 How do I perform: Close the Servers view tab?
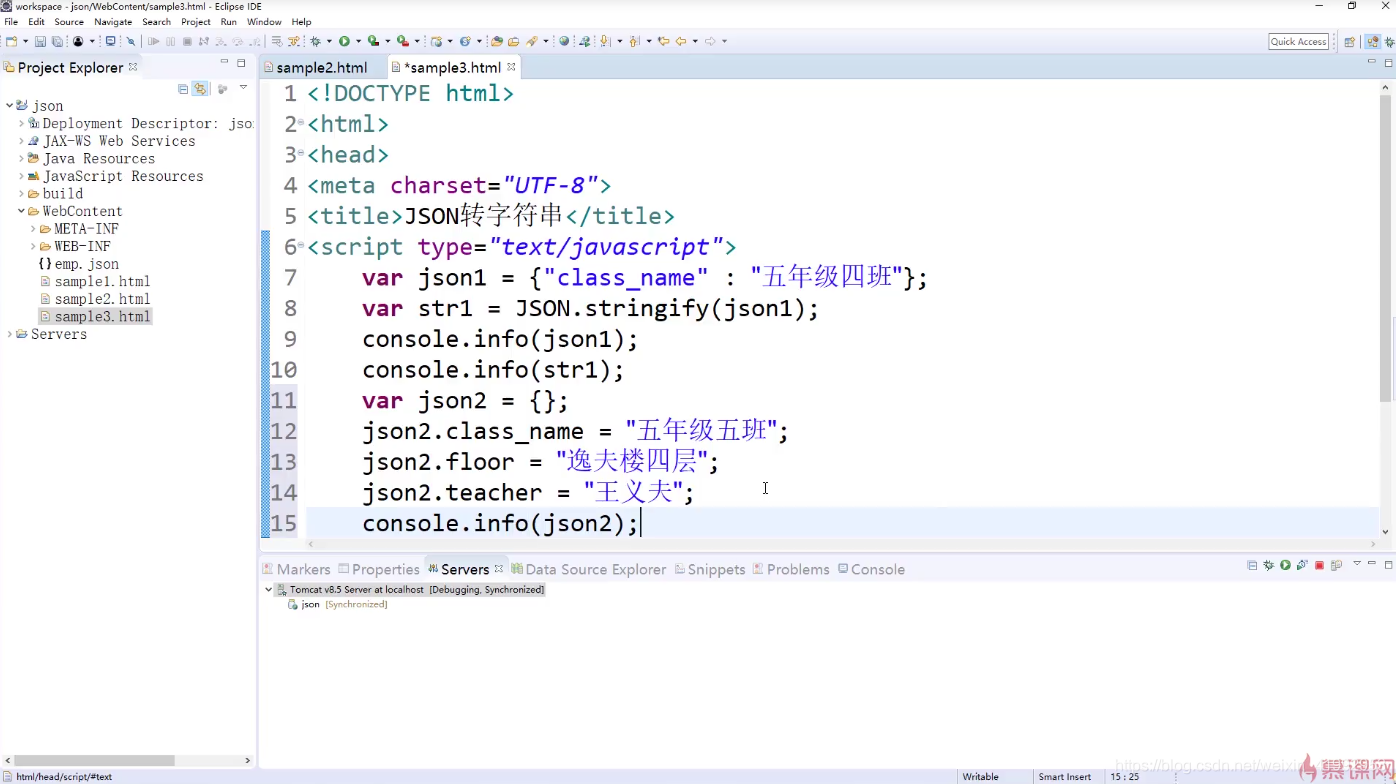(x=498, y=568)
